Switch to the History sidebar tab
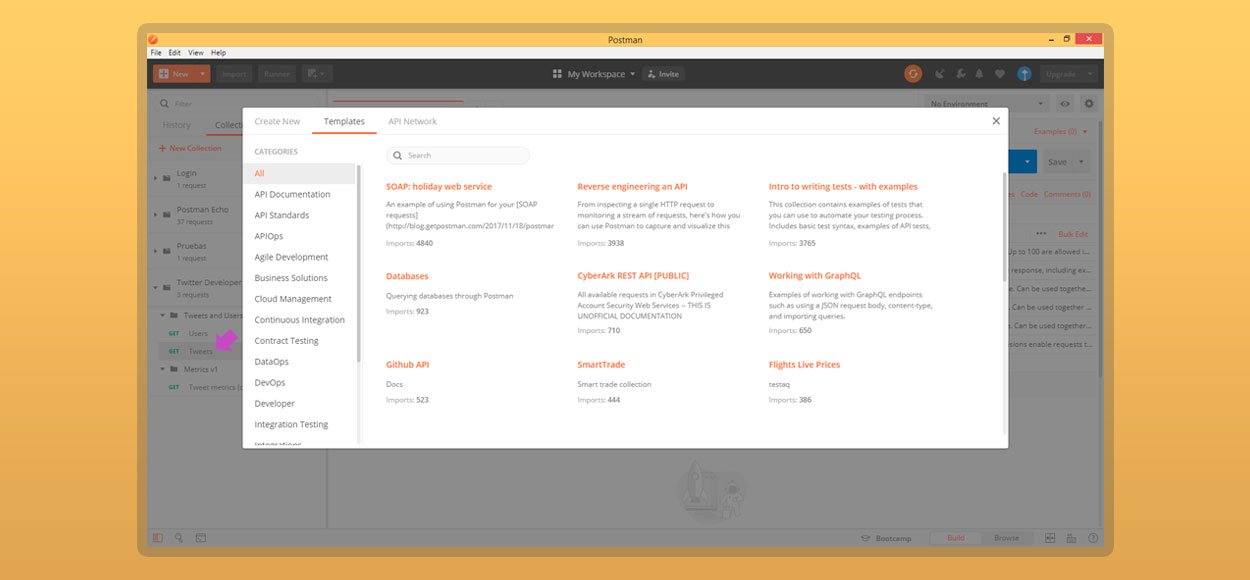1250x580 pixels. (177, 125)
